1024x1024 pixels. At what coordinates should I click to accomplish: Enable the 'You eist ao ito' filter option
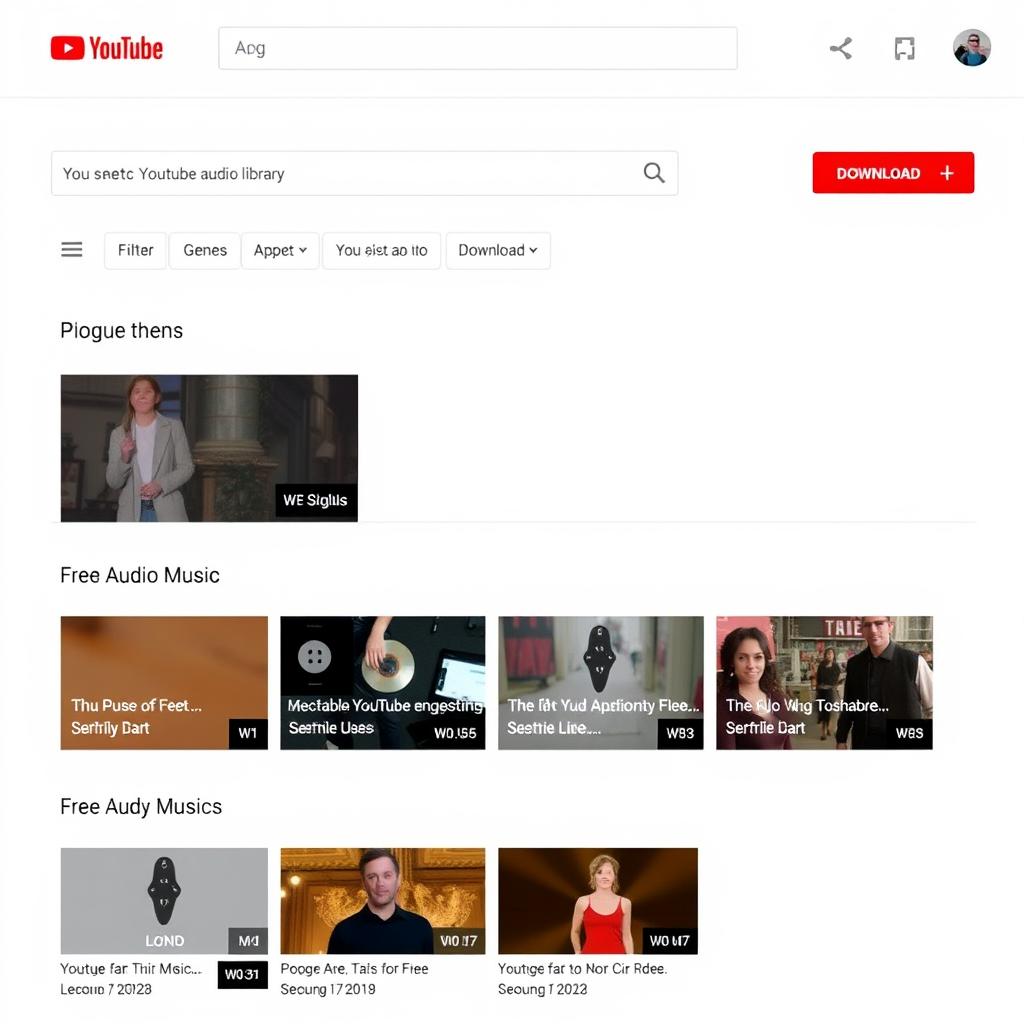point(381,250)
